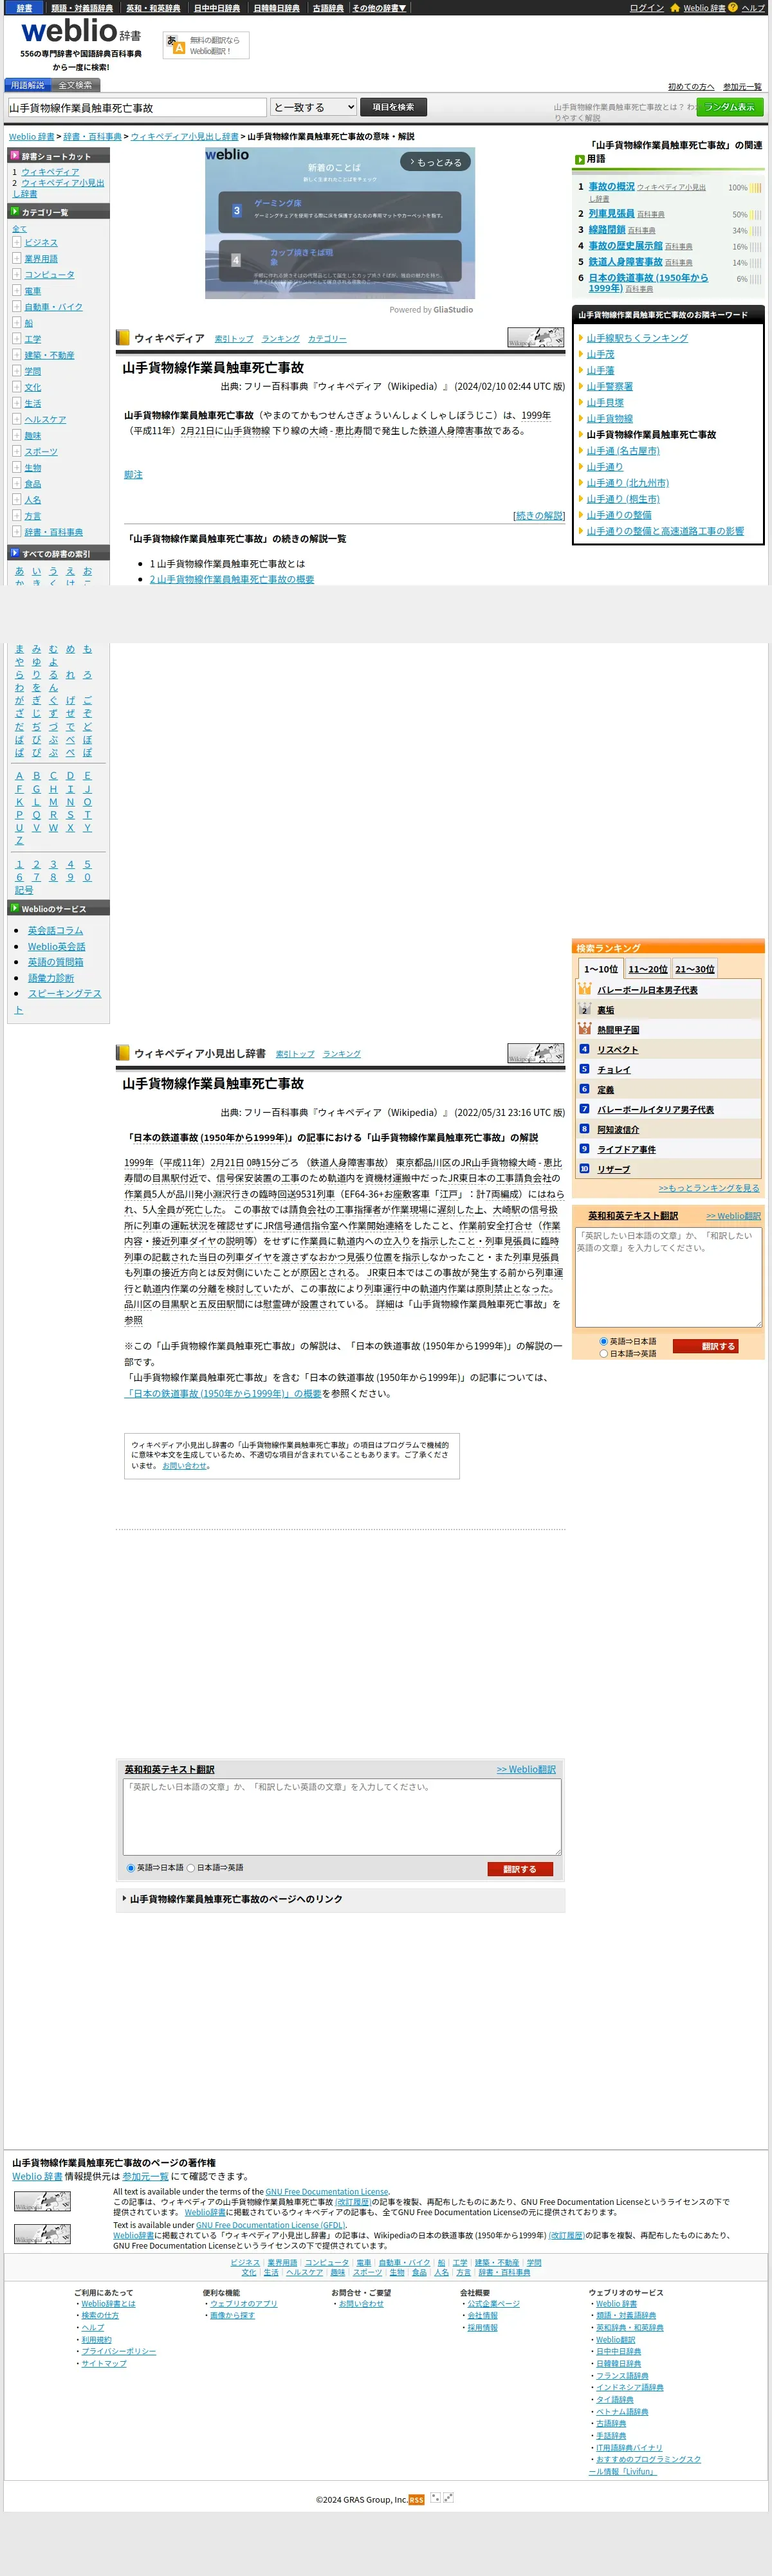This screenshot has height=2576, width=772.
Task: Select 日本語⇒英語 radio in sidebar translator
Action: 603,1354
